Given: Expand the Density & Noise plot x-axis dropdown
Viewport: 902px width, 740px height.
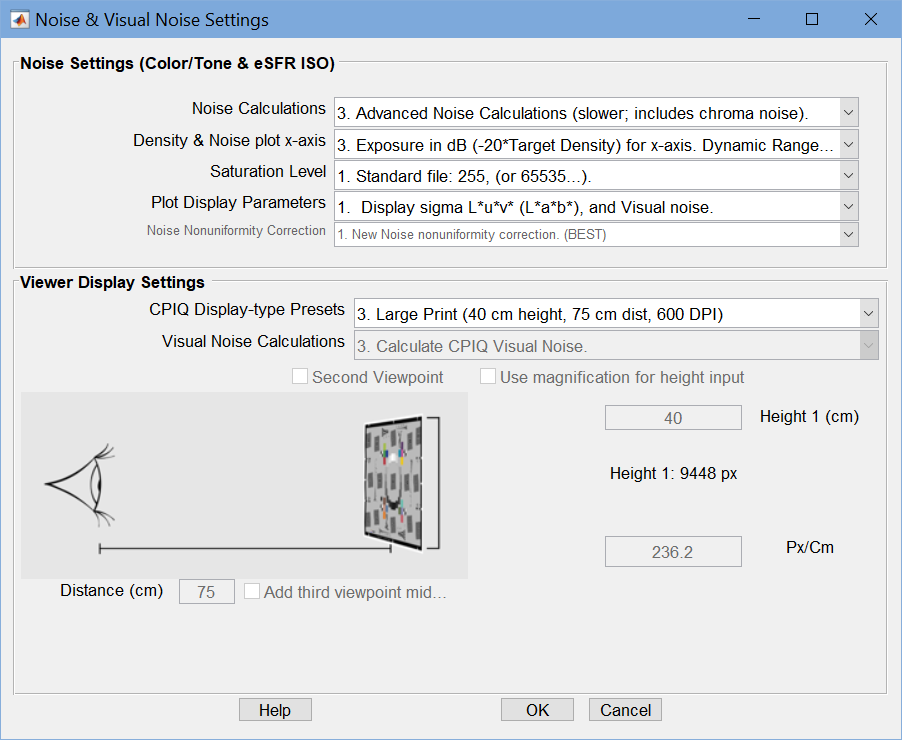Looking at the screenshot, I should click(596, 144).
